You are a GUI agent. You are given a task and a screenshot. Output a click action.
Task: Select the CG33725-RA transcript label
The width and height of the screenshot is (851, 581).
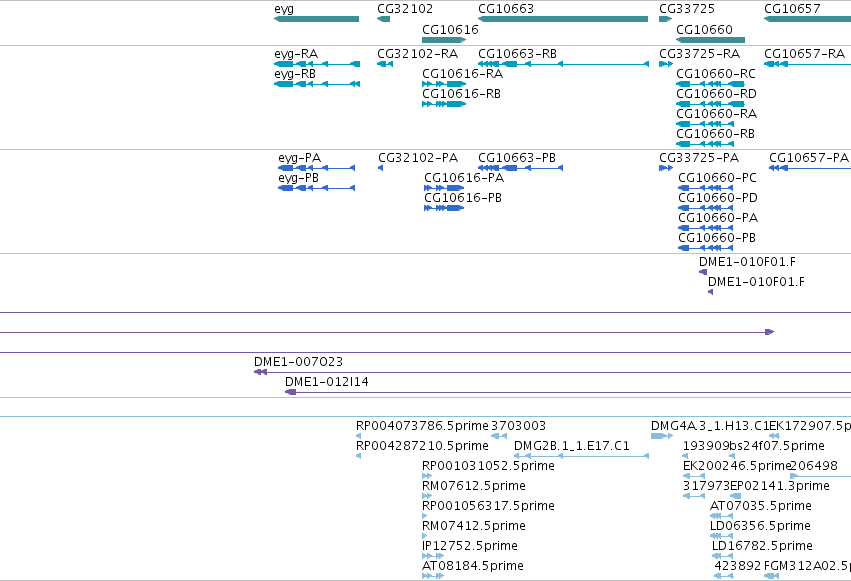699,54
